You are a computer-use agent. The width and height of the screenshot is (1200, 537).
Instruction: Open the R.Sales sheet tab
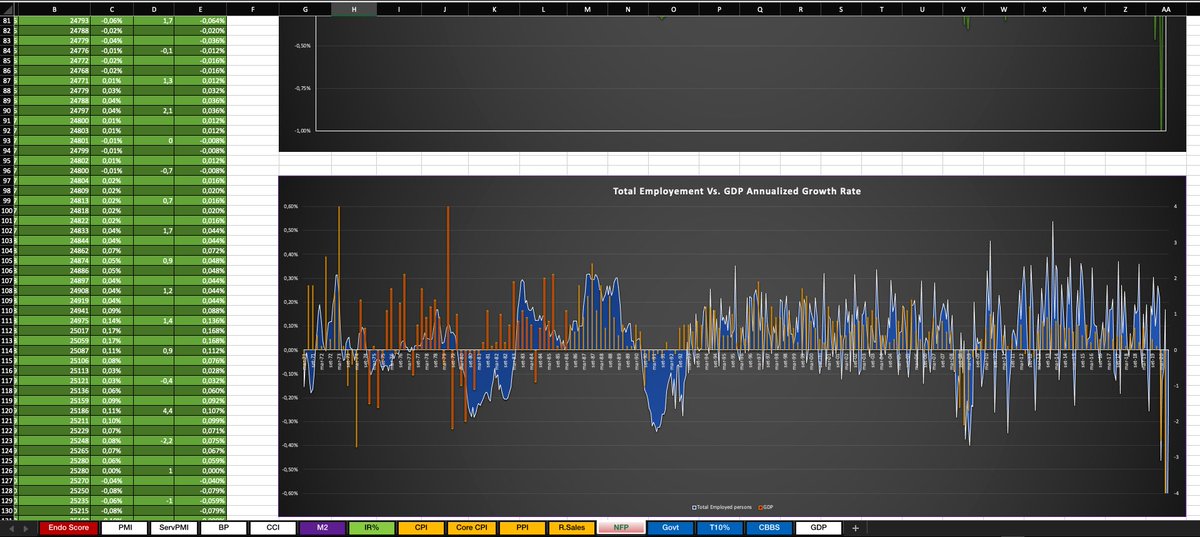(572, 527)
